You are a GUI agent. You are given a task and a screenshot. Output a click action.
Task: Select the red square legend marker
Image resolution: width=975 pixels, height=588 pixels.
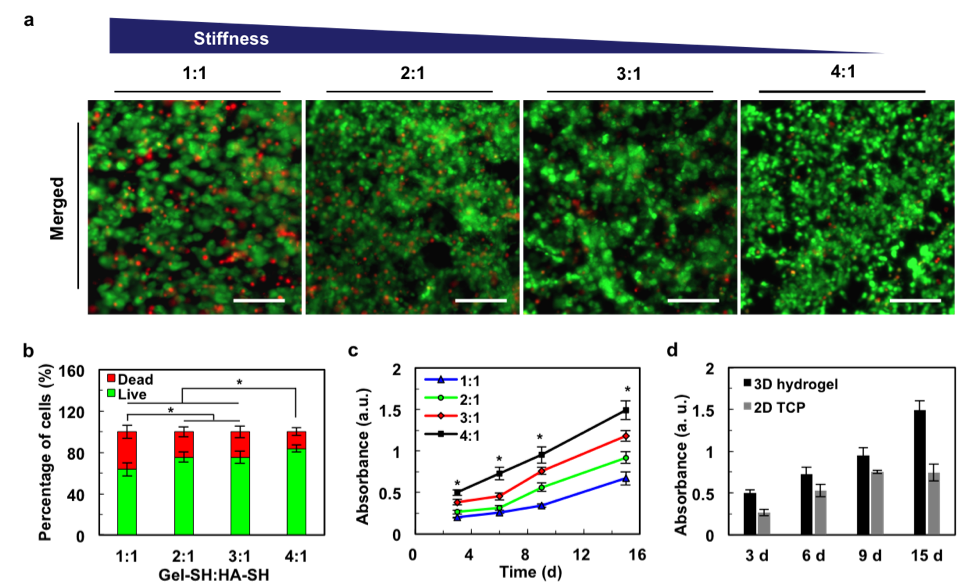pyautogui.click(x=111, y=378)
